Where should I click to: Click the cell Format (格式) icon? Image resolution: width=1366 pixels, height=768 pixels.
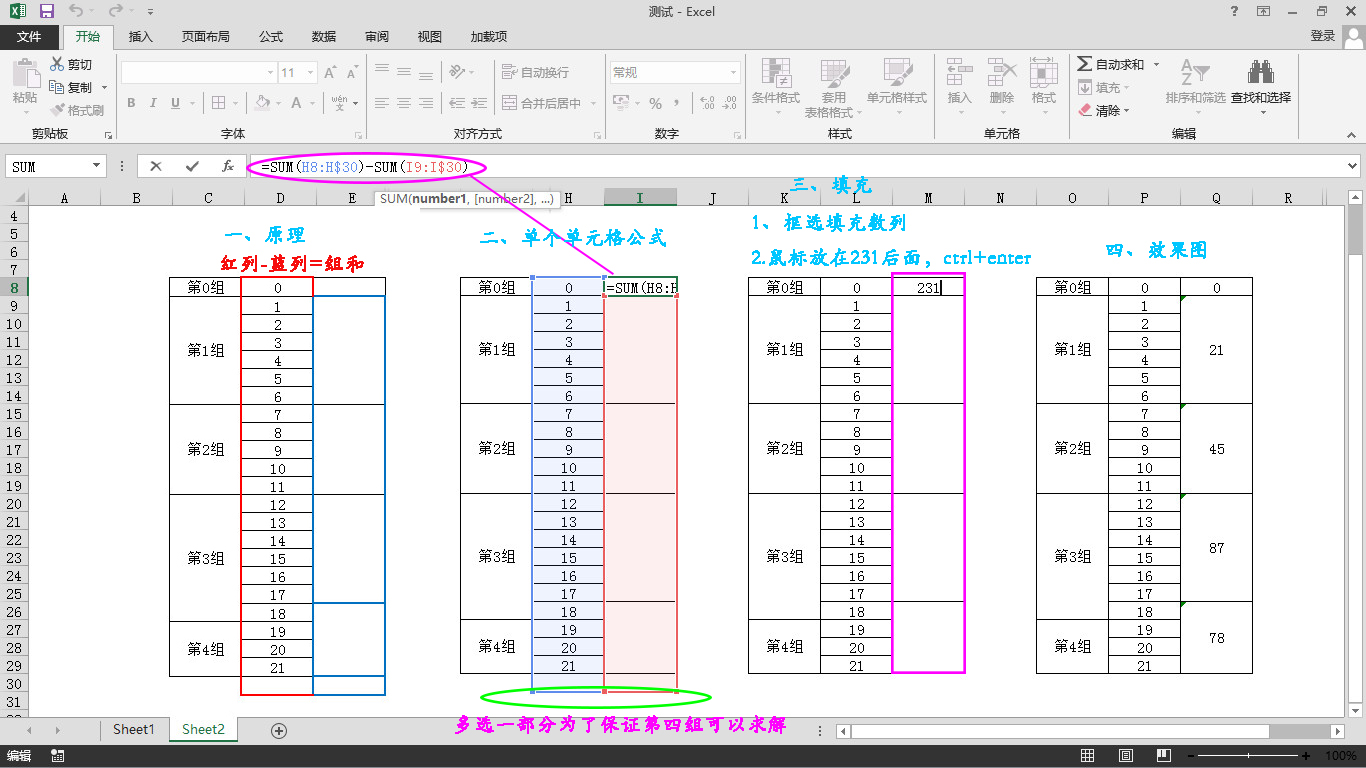click(x=1044, y=73)
